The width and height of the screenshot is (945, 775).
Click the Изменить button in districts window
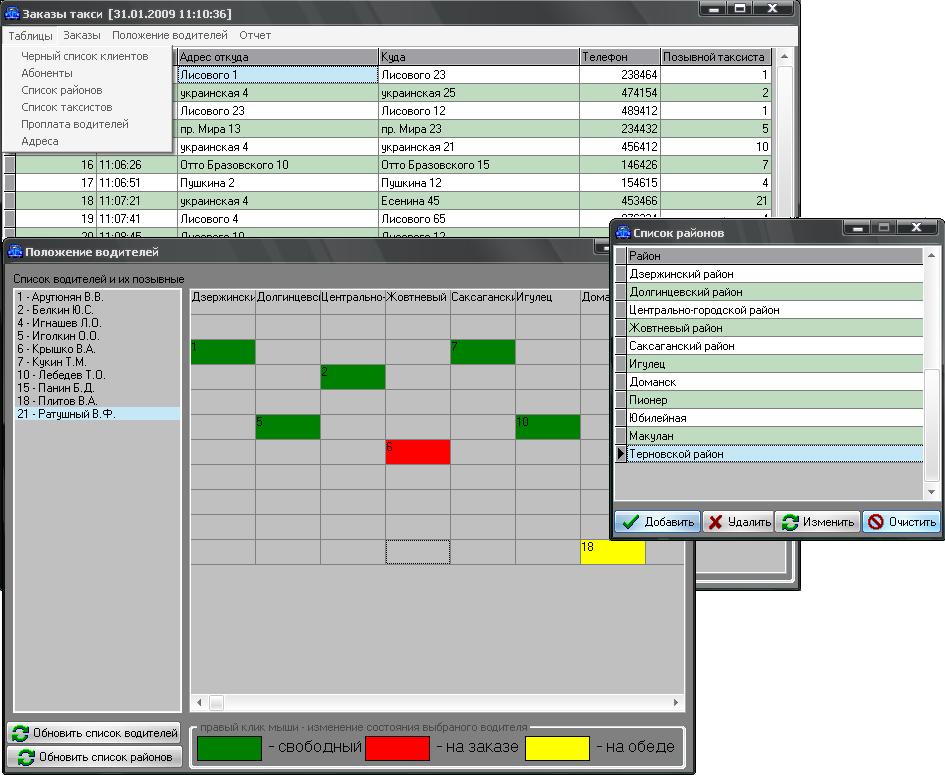click(x=817, y=522)
